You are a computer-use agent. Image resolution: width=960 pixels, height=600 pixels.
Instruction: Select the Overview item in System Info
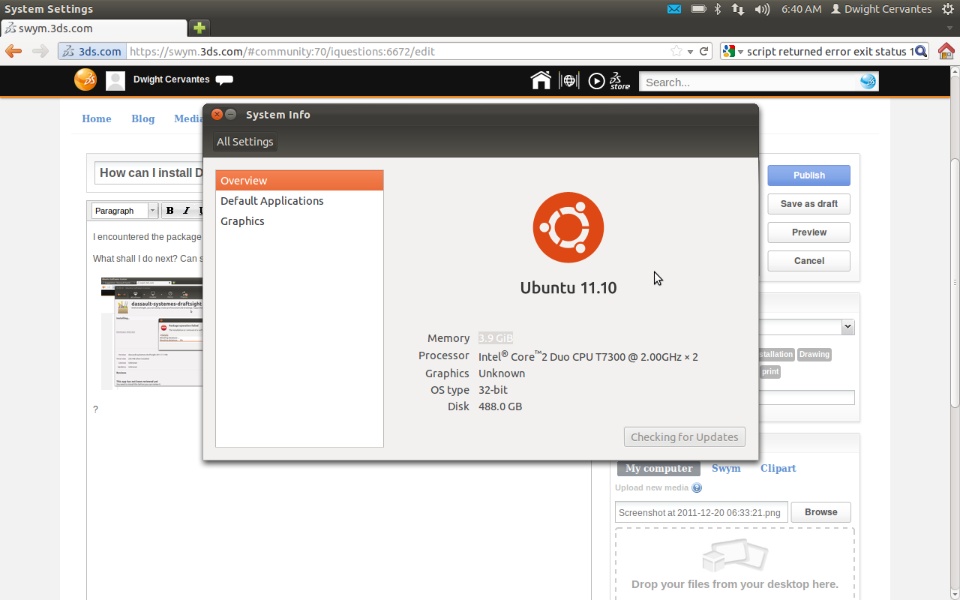click(x=299, y=181)
